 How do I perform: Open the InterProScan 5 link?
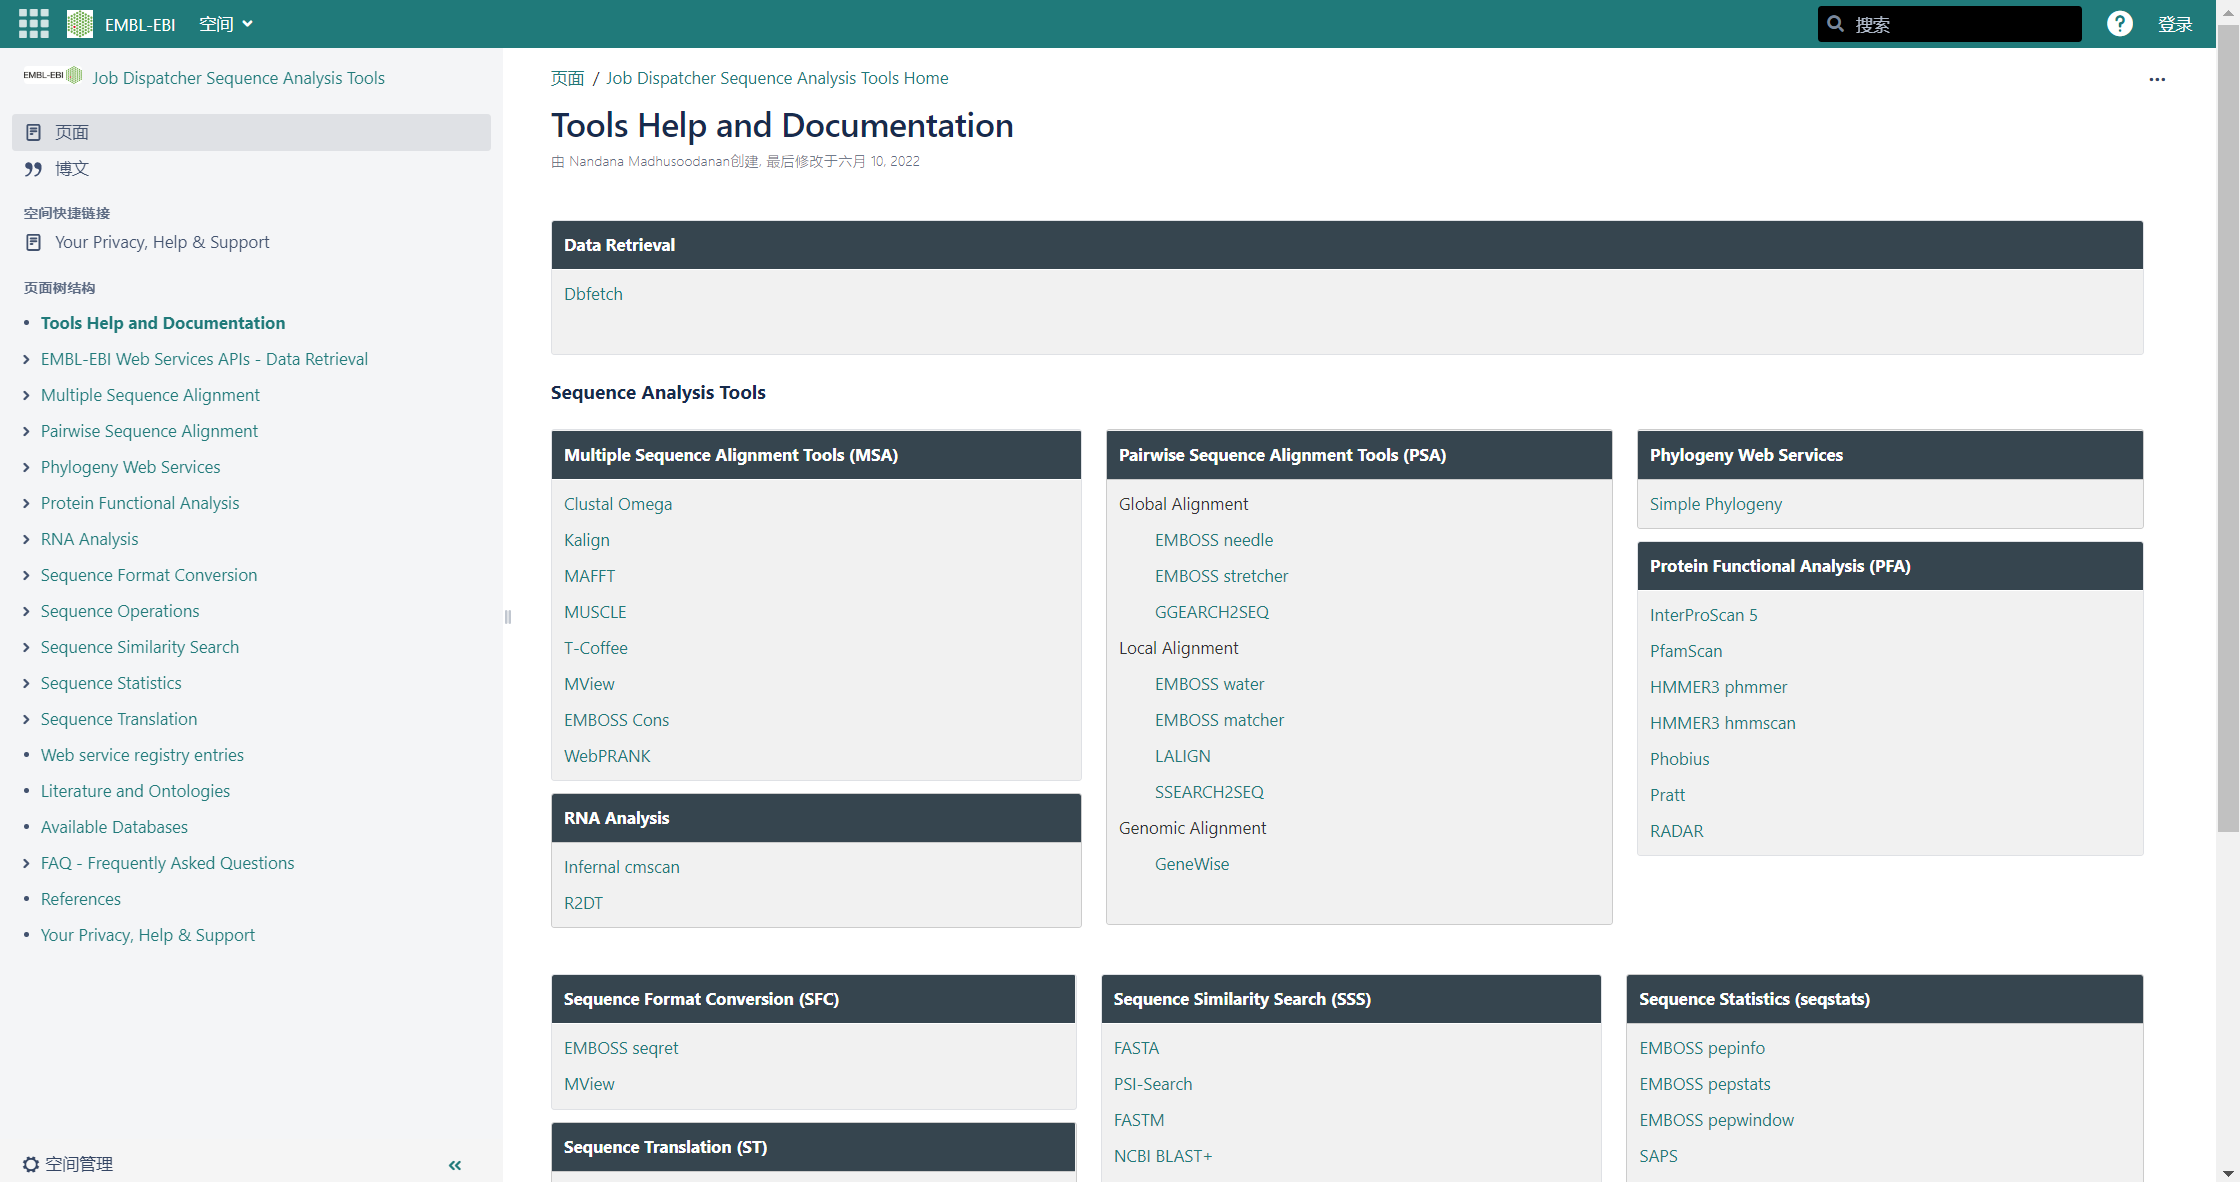pos(1703,615)
